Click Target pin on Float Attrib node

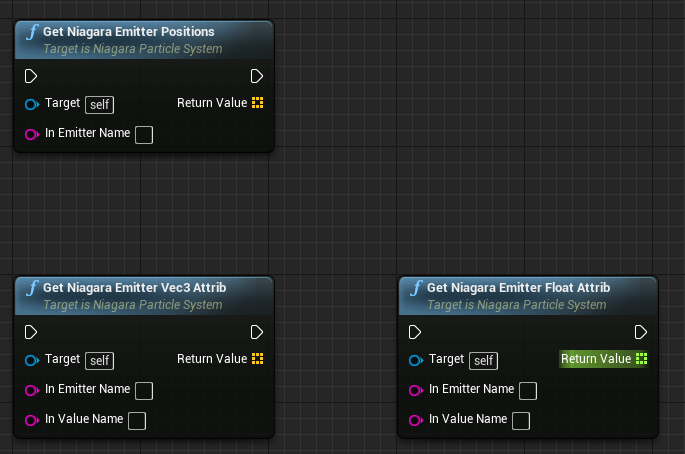416,360
